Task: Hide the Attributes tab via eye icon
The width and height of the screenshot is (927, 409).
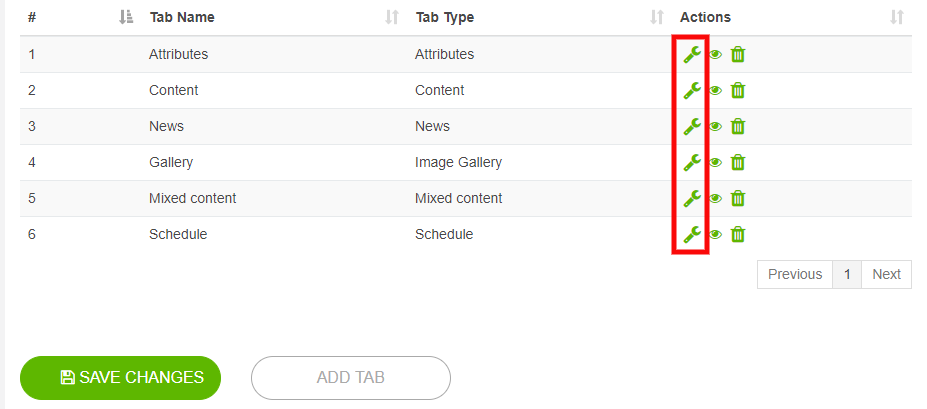Action: (x=715, y=55)
